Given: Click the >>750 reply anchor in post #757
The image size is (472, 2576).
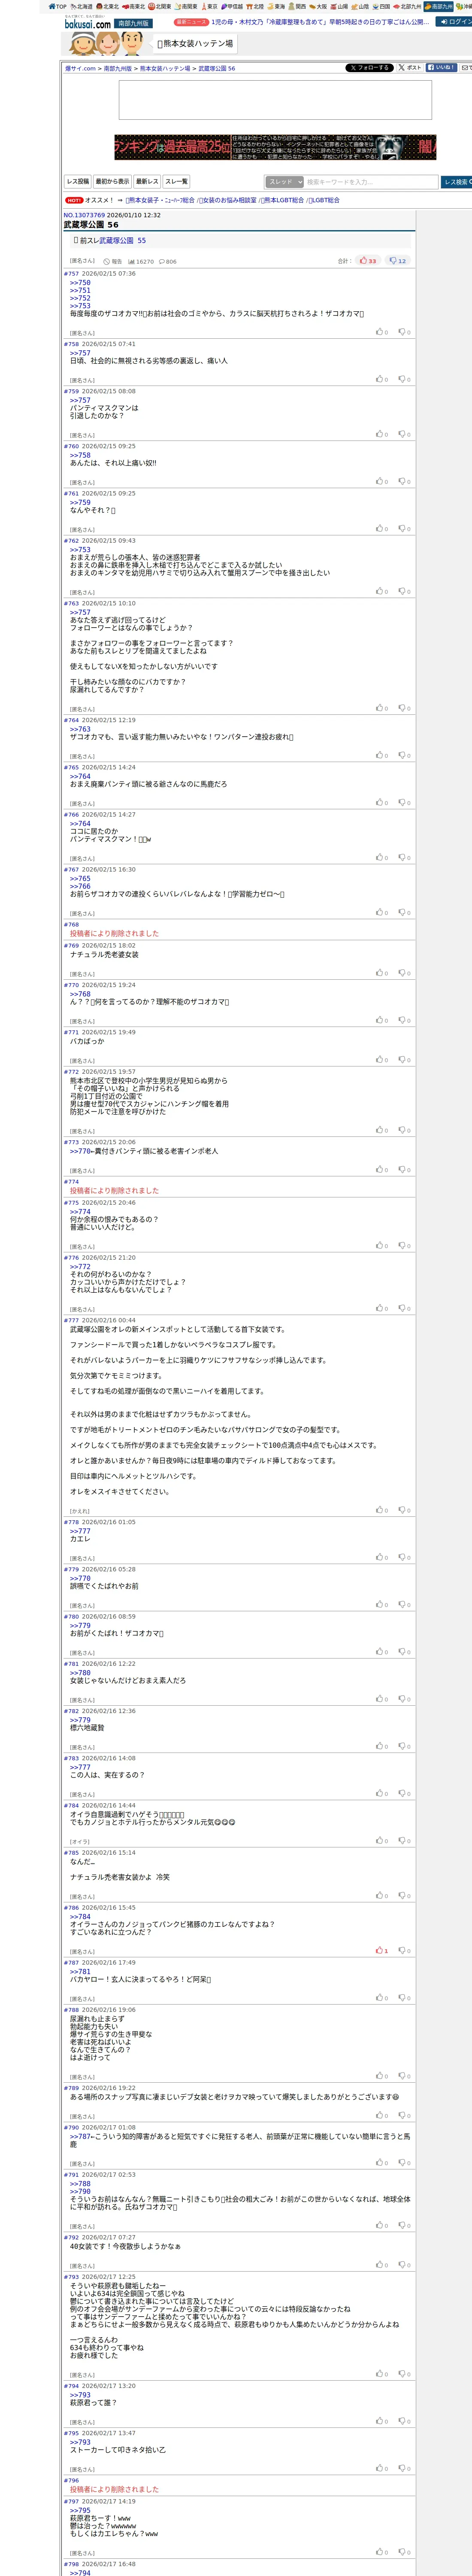Looking at the screenshot, I should pos(80,283).
